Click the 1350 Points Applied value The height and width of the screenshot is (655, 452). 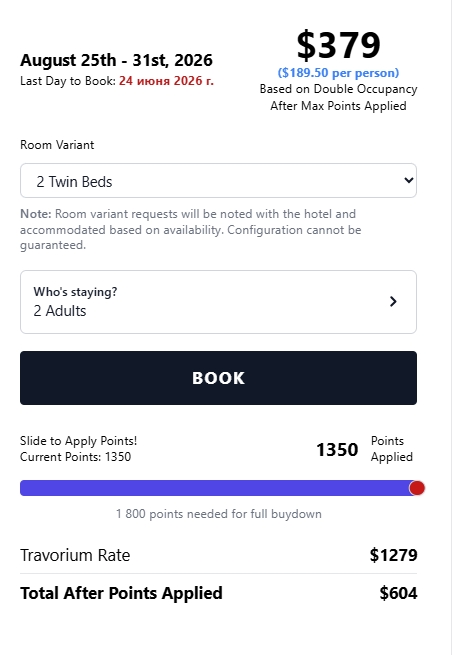click(337, 449)
